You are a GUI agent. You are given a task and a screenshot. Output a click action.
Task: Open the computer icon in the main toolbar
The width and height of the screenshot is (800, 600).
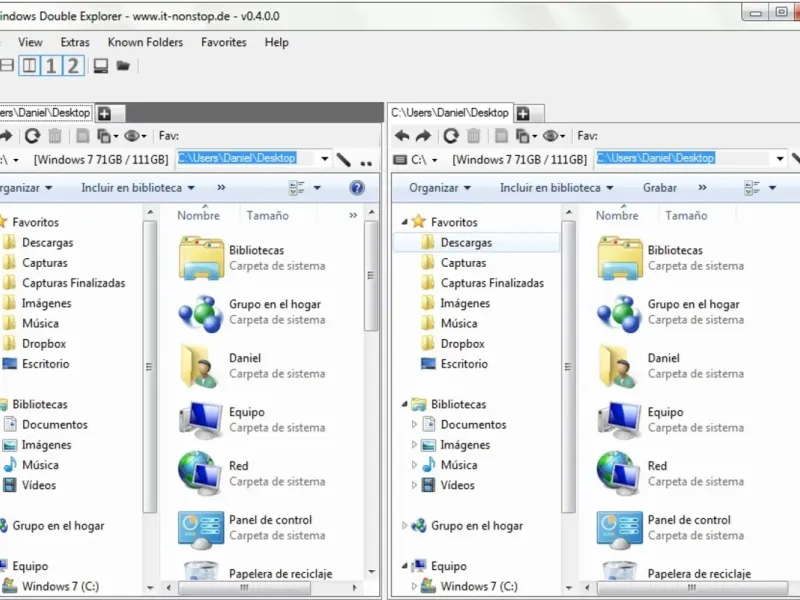(x=101, y=66)
